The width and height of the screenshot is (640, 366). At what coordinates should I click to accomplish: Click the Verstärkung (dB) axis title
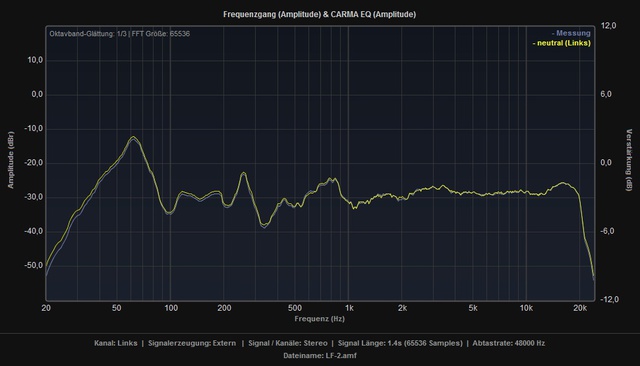(x=629, y=160)
